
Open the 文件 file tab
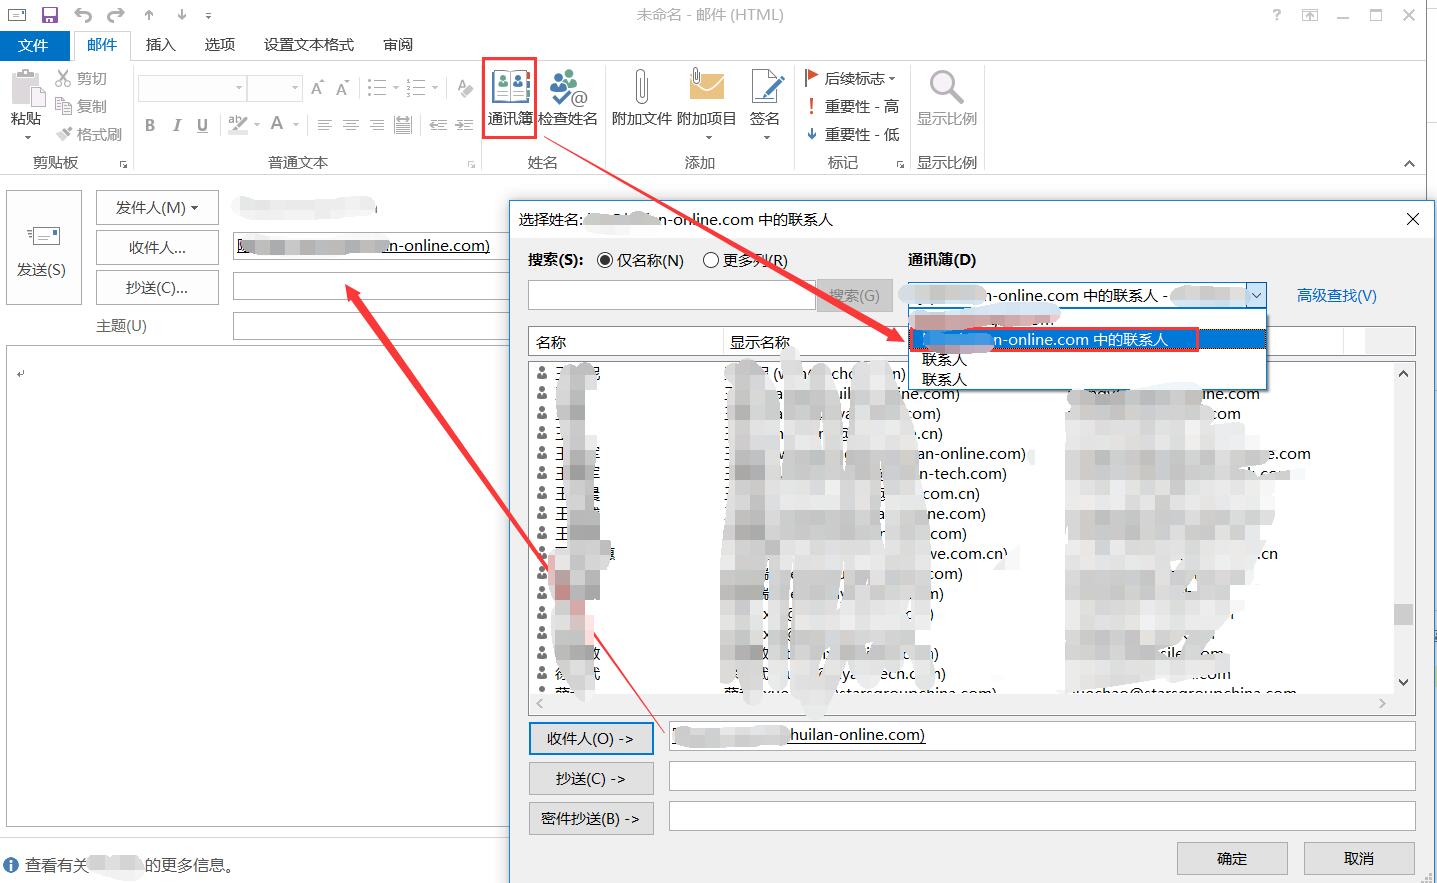[x=33, y=45]
